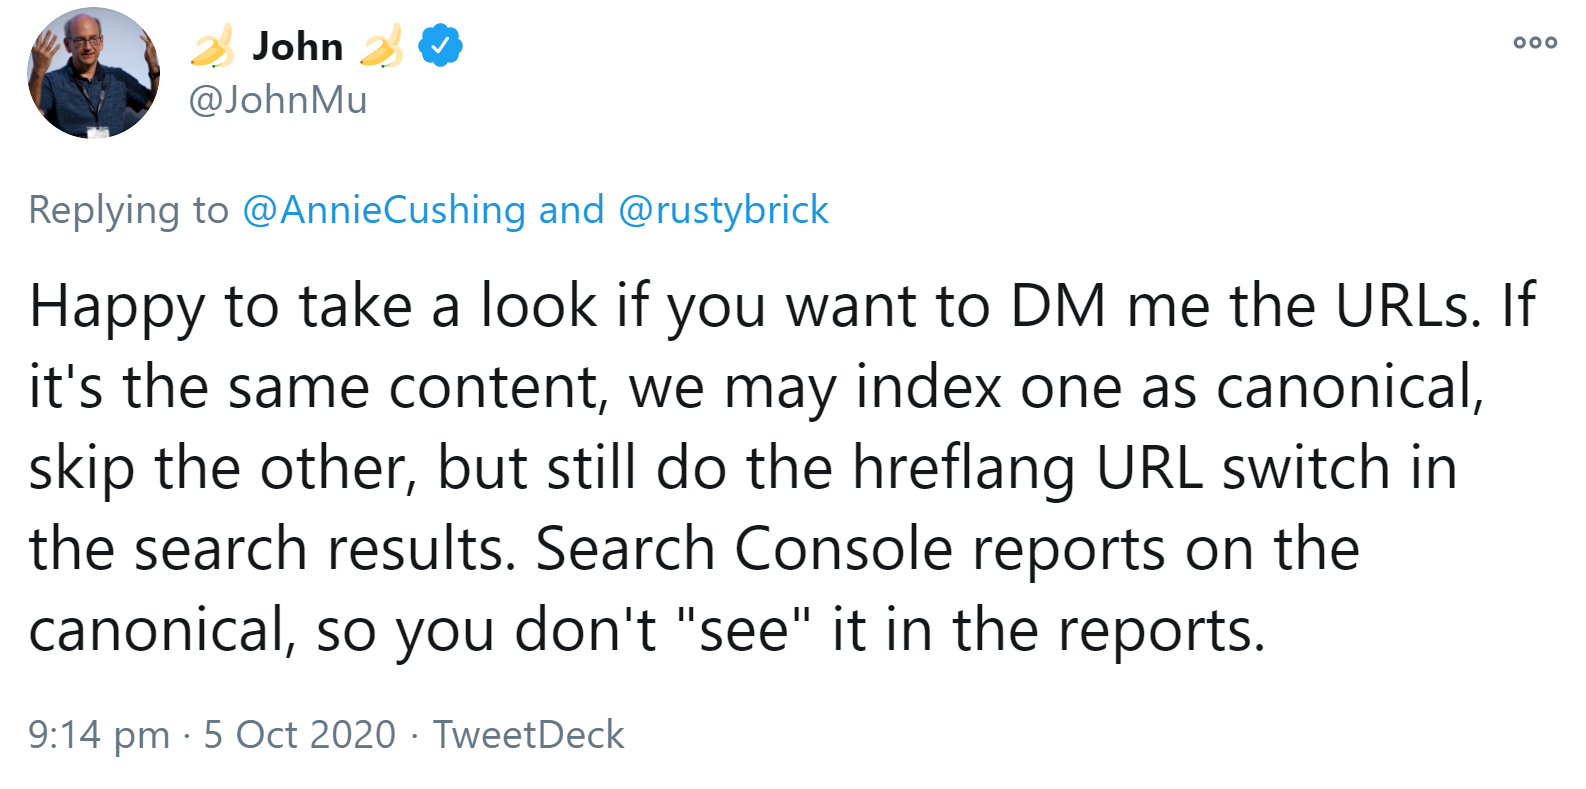
Task: Click John's display name
Action: click(x=298, y=45)
